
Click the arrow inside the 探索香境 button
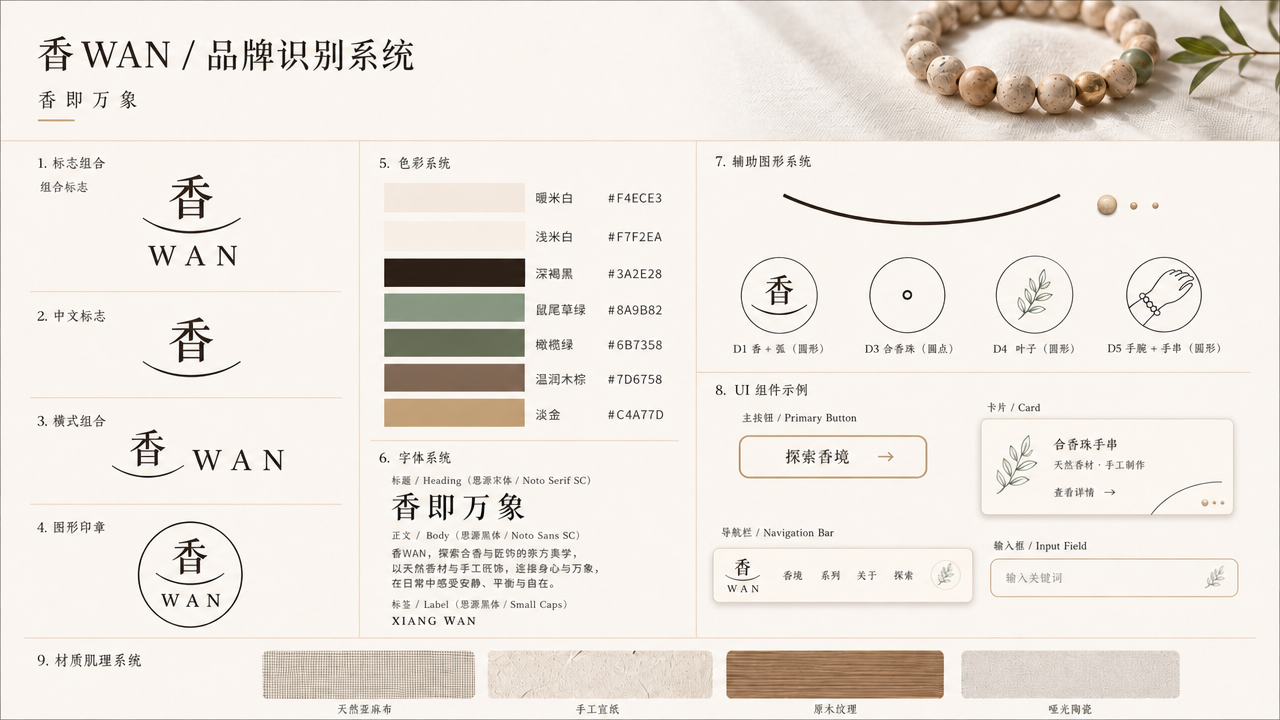point(885,457)
